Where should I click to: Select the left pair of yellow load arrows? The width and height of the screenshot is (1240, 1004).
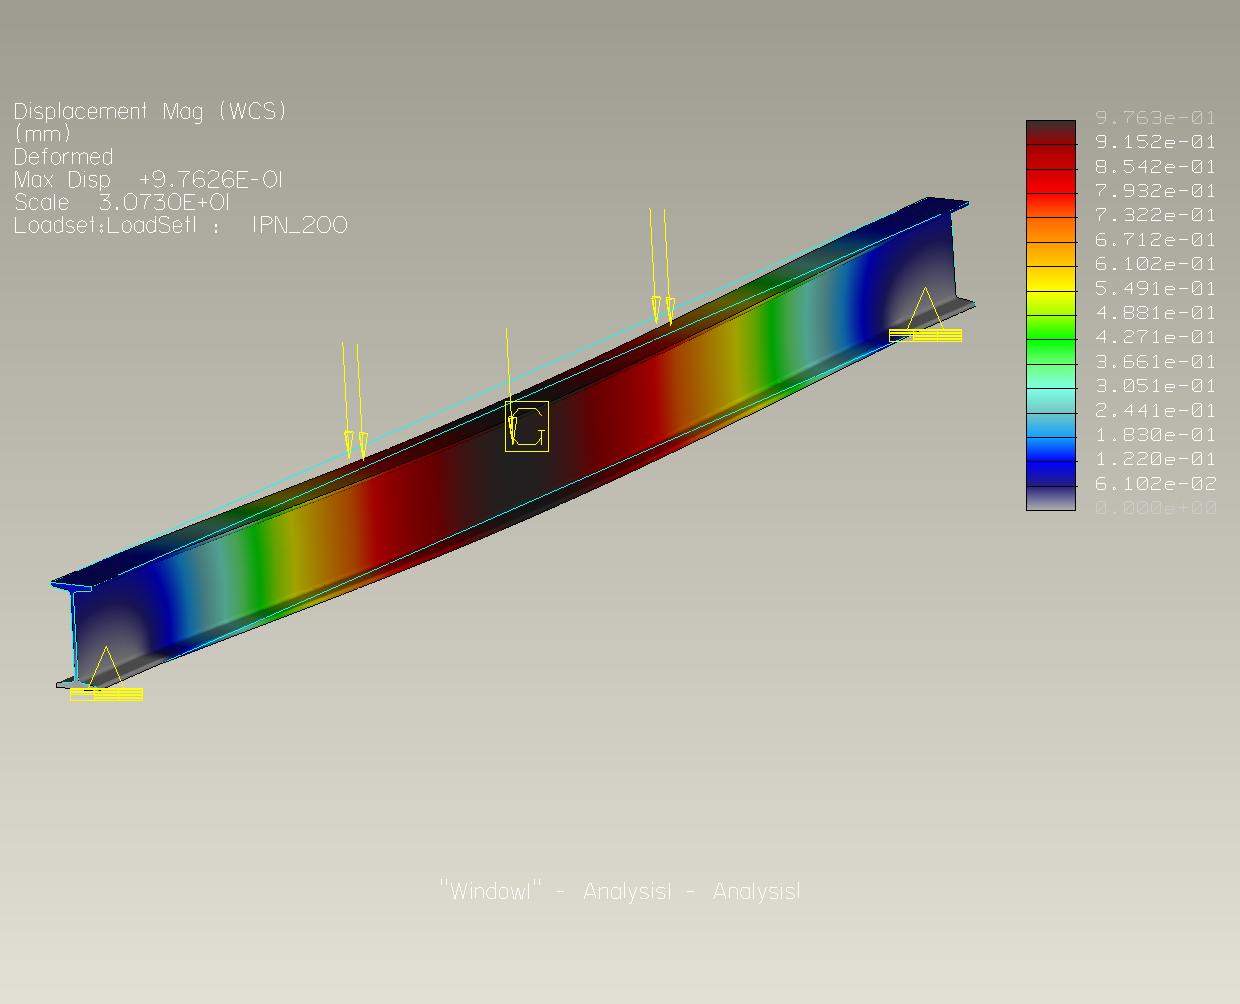(354, 401)
